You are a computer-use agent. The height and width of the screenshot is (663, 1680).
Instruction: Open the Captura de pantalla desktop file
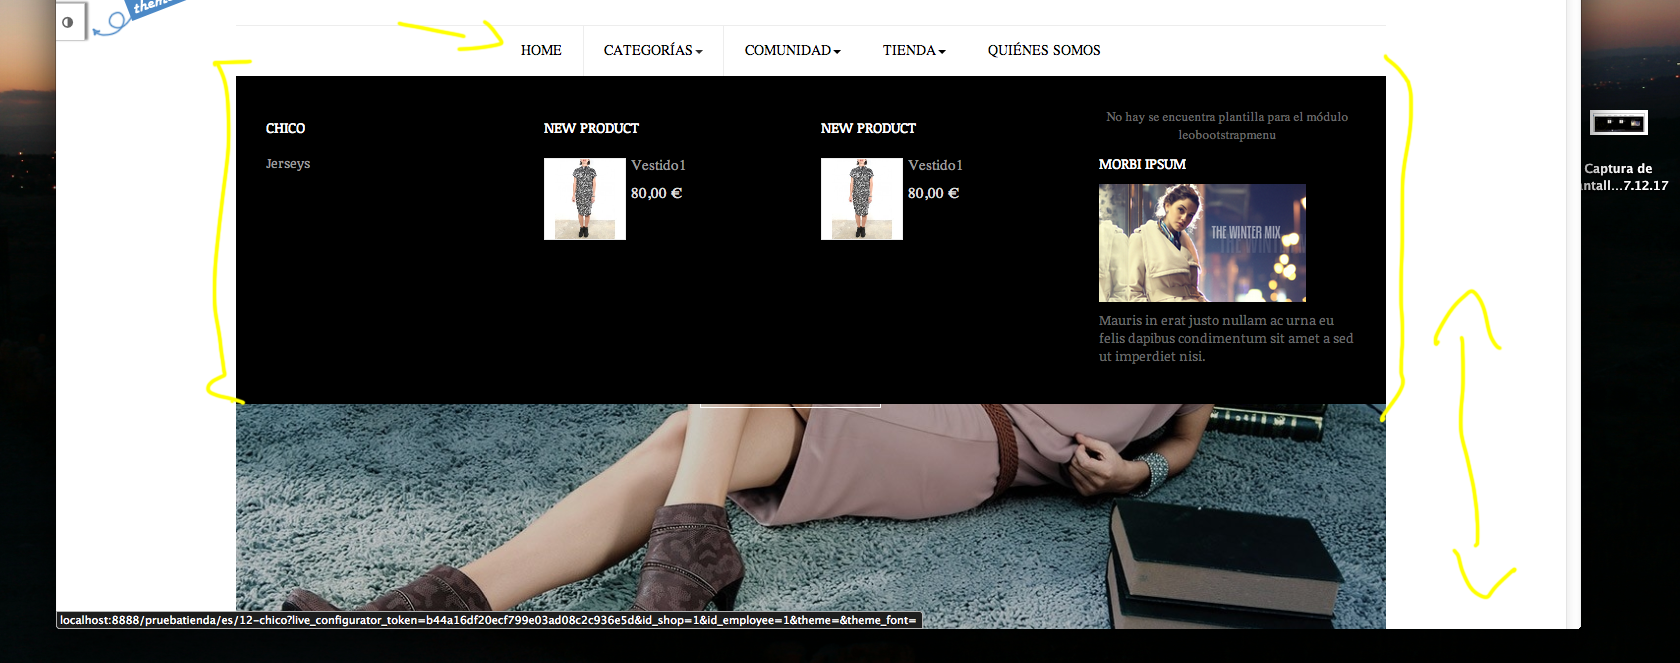point(1618,123)
